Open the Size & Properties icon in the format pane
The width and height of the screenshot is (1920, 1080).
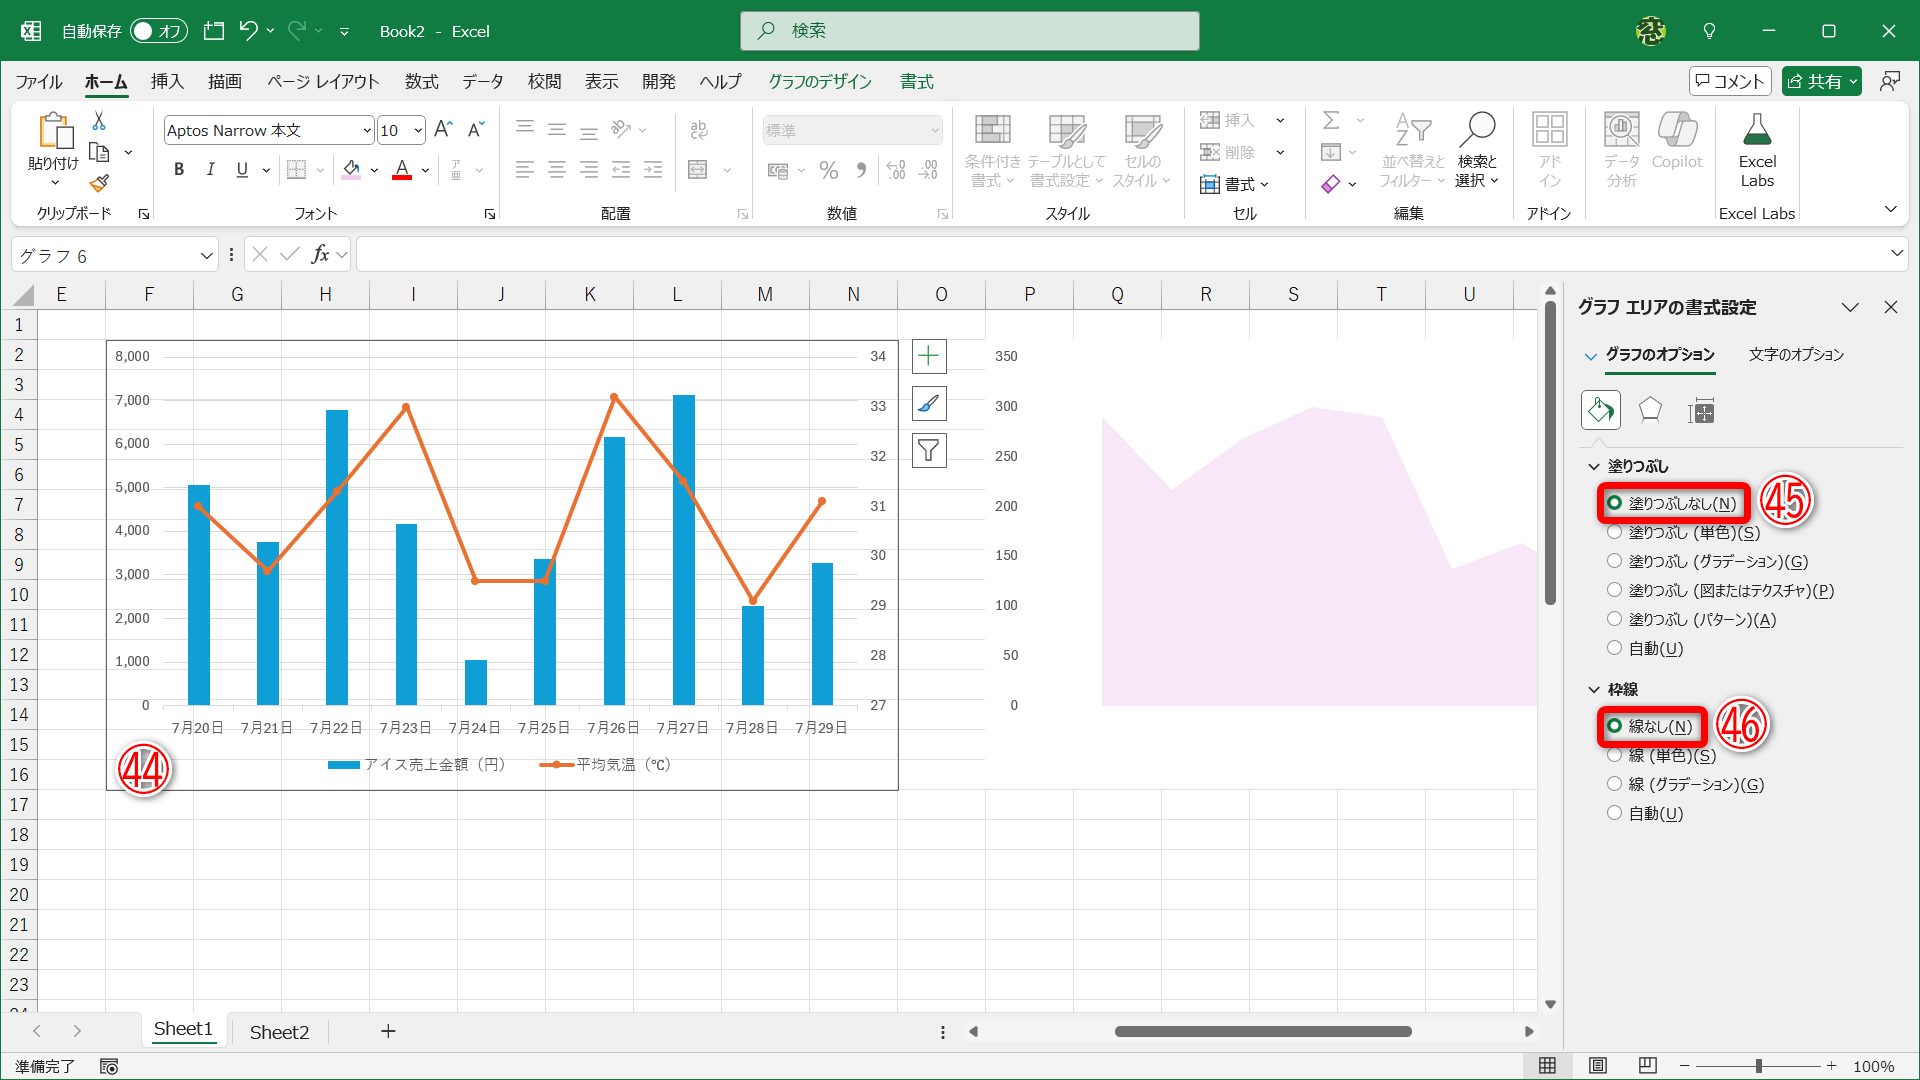pos(1701,410)
